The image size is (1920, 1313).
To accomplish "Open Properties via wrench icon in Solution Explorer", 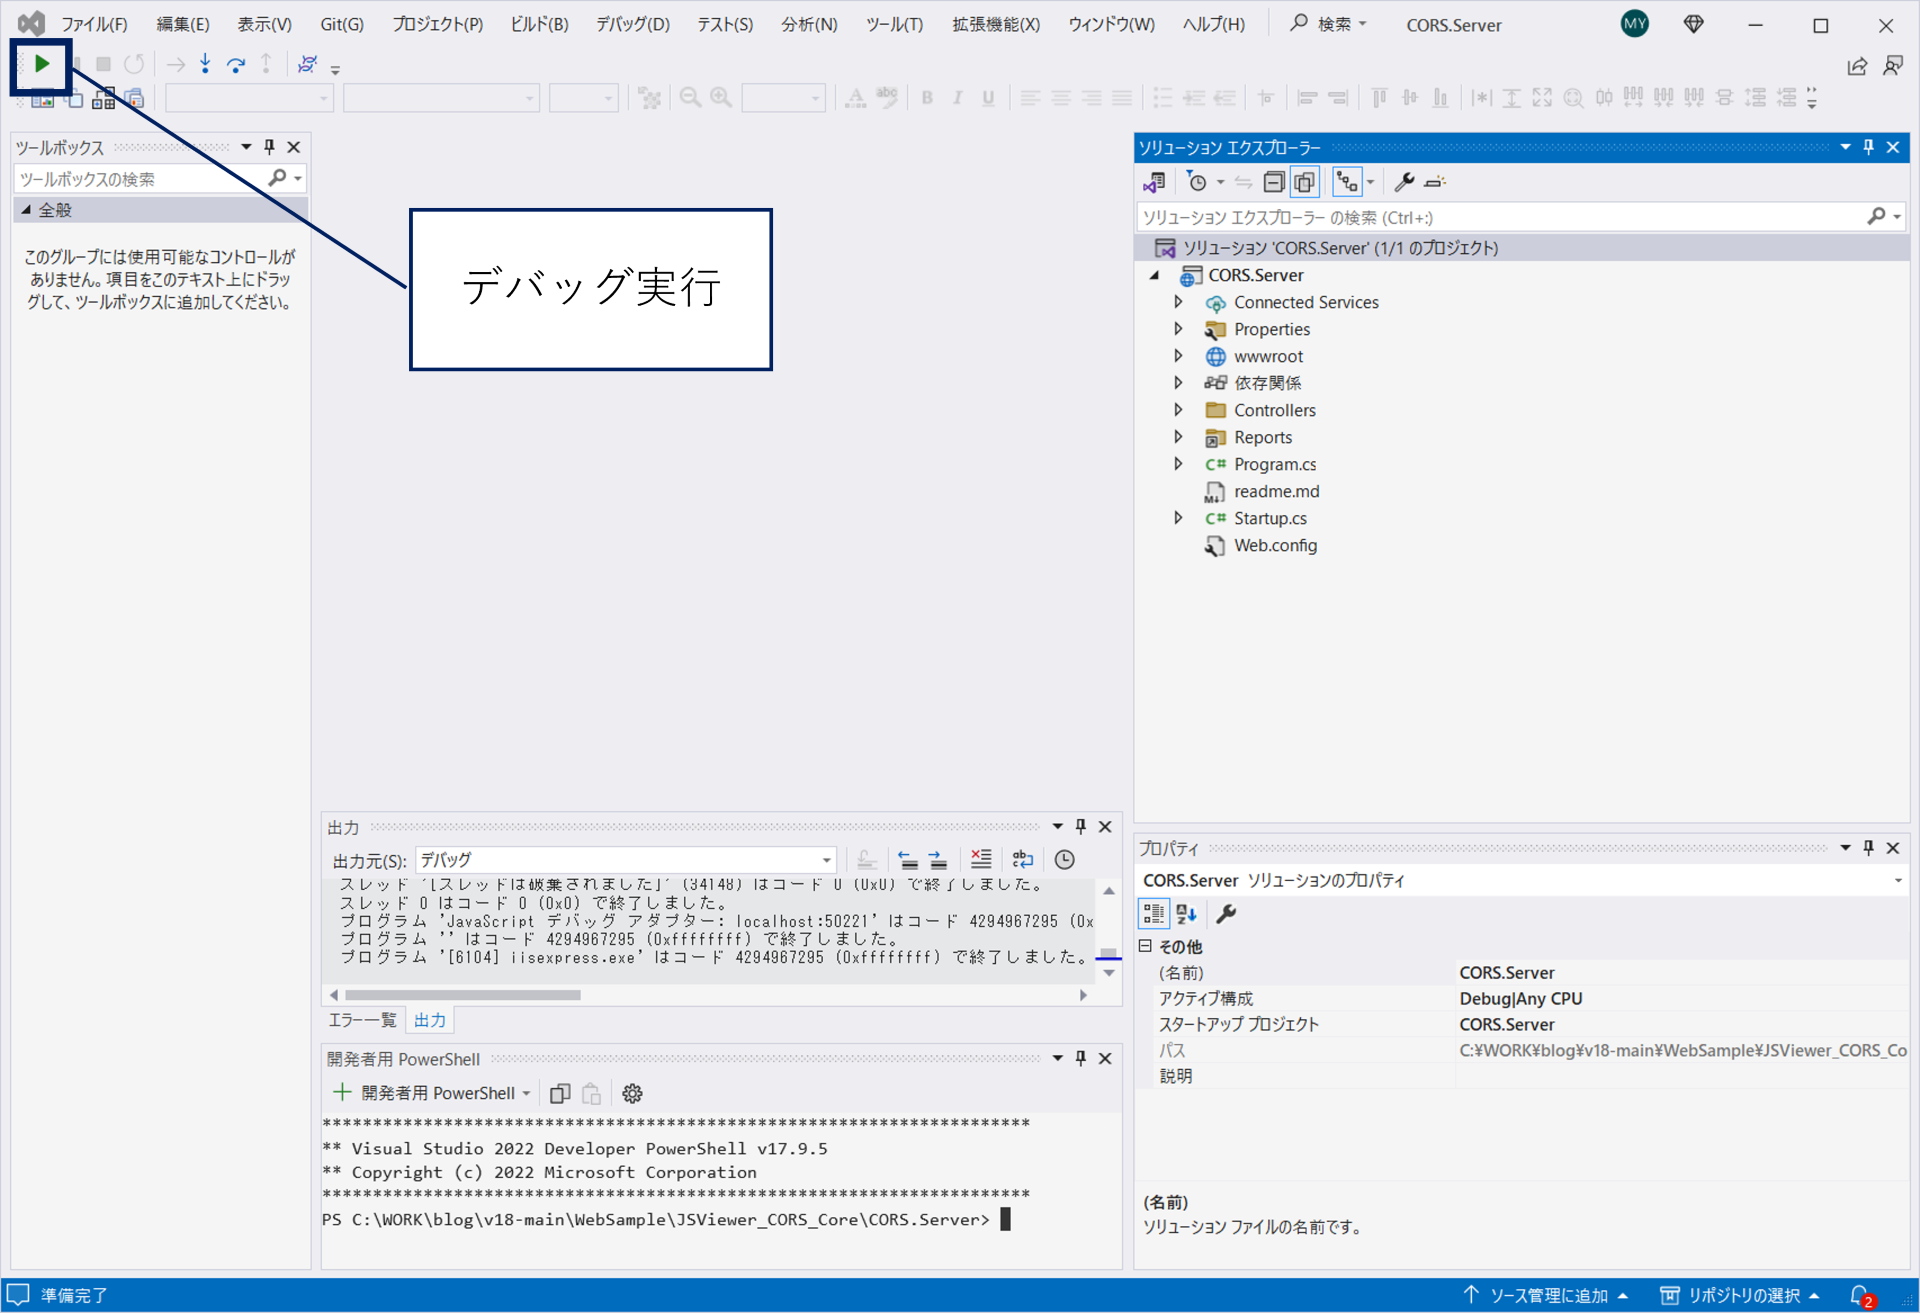I will [1404, 182].
